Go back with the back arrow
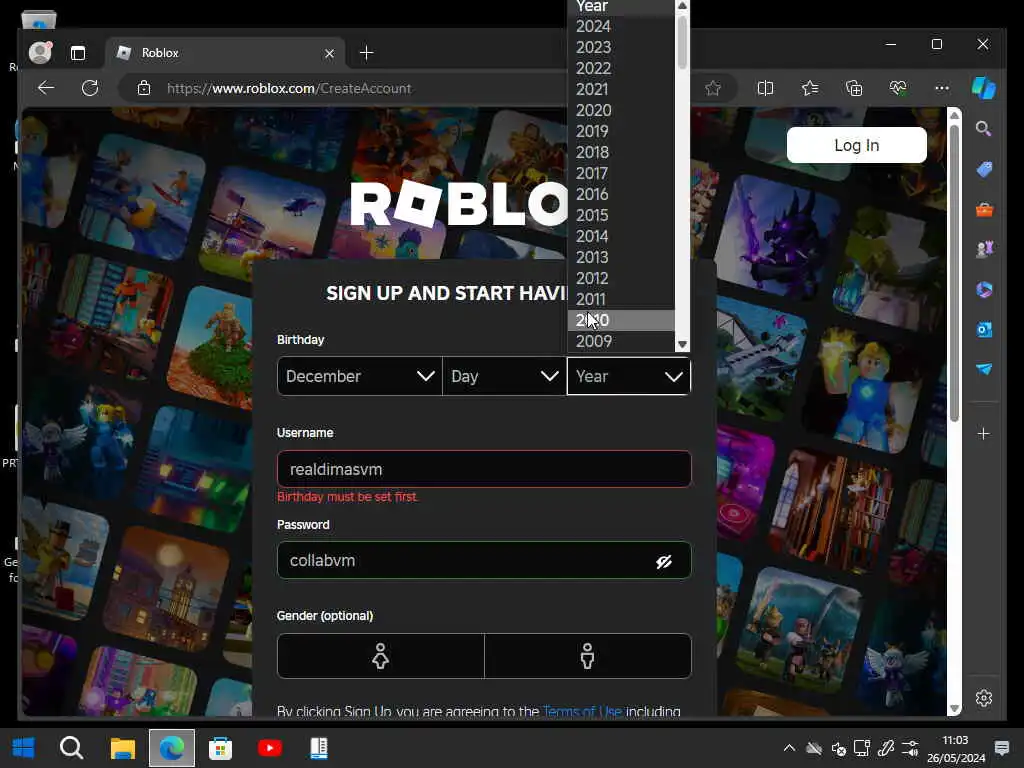Viewport: 1024px width, 768px height. coord(46,88)
